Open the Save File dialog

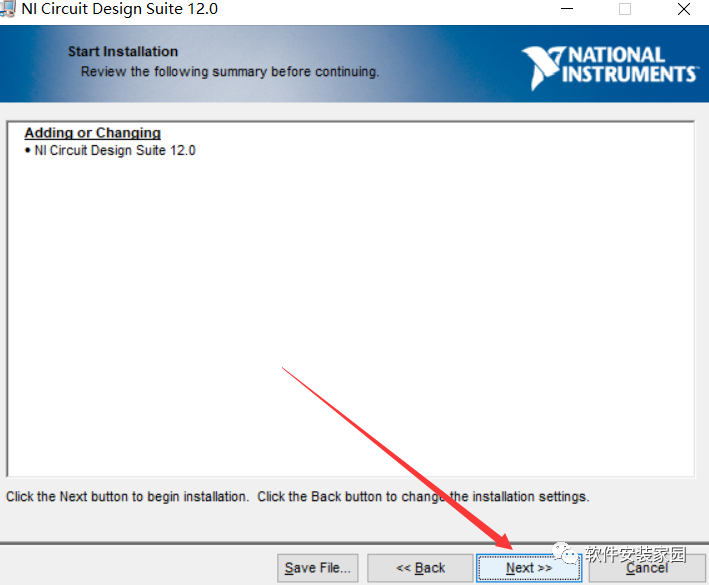tap(318, 568)
